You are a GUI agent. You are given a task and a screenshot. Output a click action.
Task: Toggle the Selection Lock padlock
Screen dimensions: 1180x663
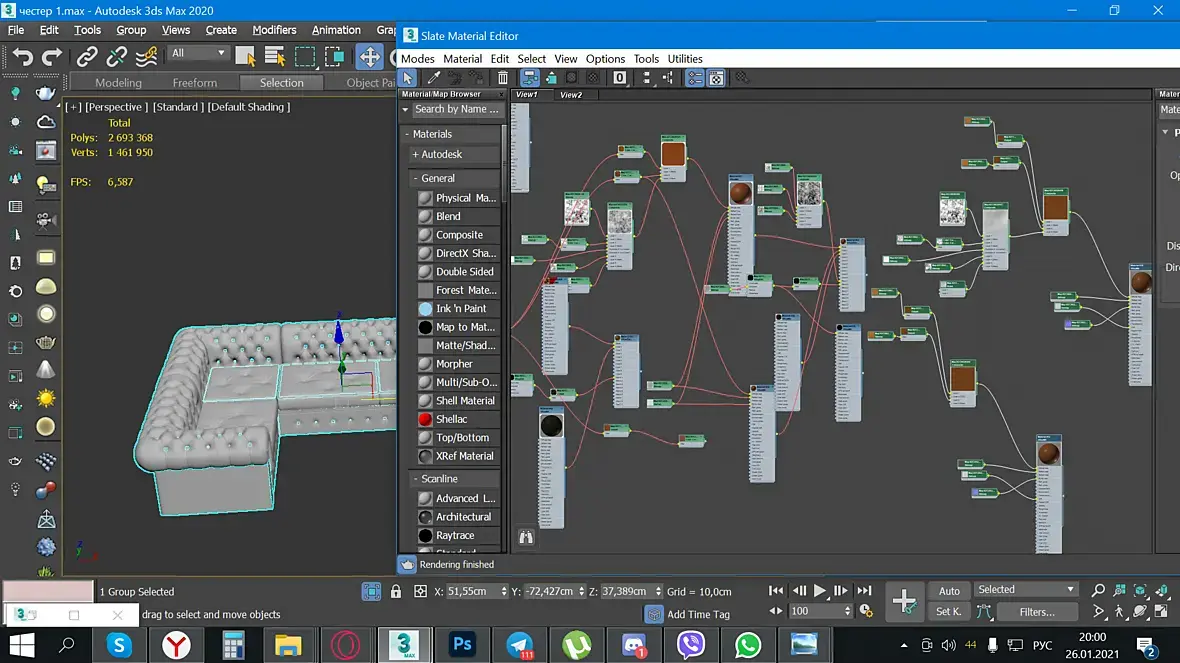[x=396, y=591]
